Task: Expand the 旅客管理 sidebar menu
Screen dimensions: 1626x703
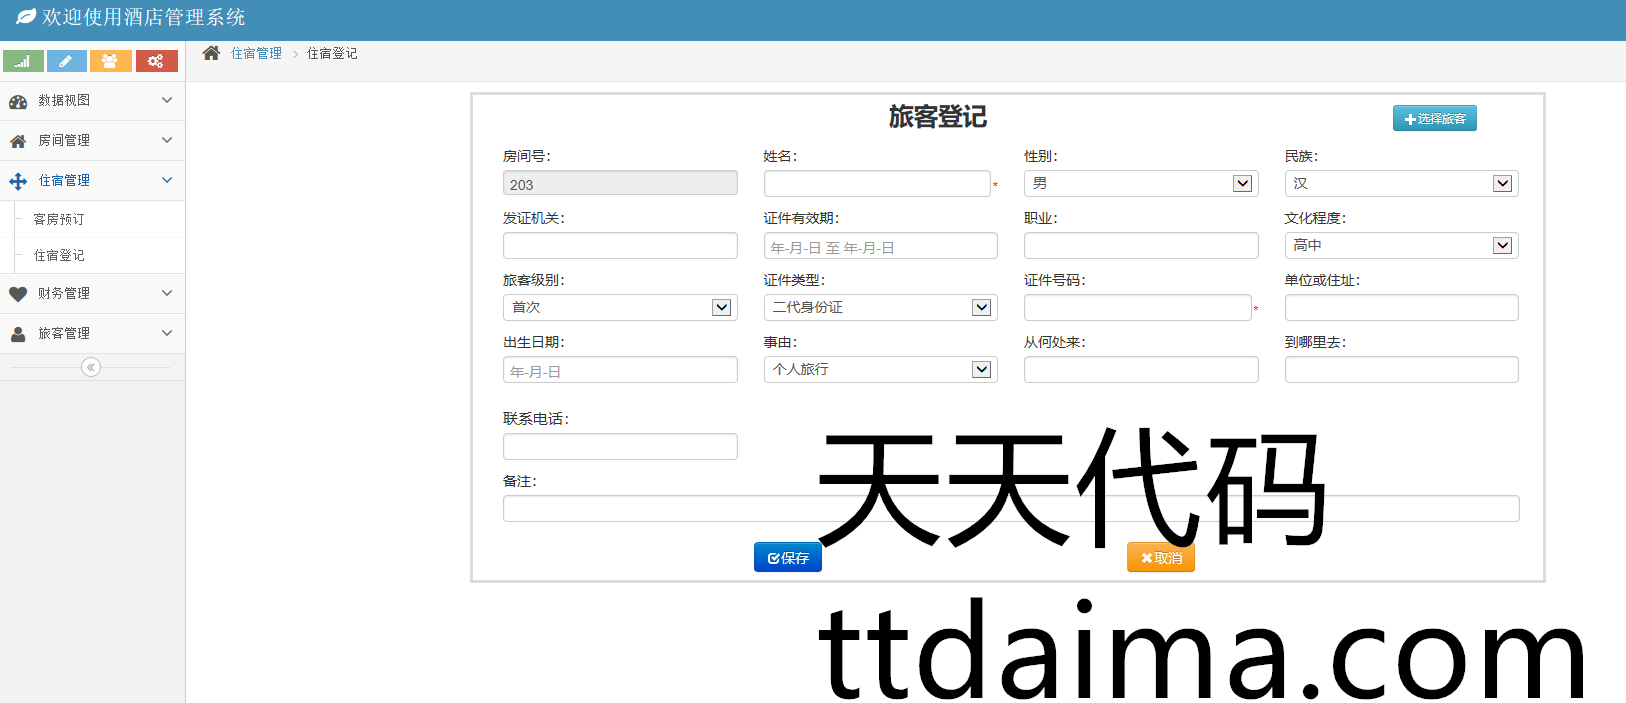Action: [92, 333]
